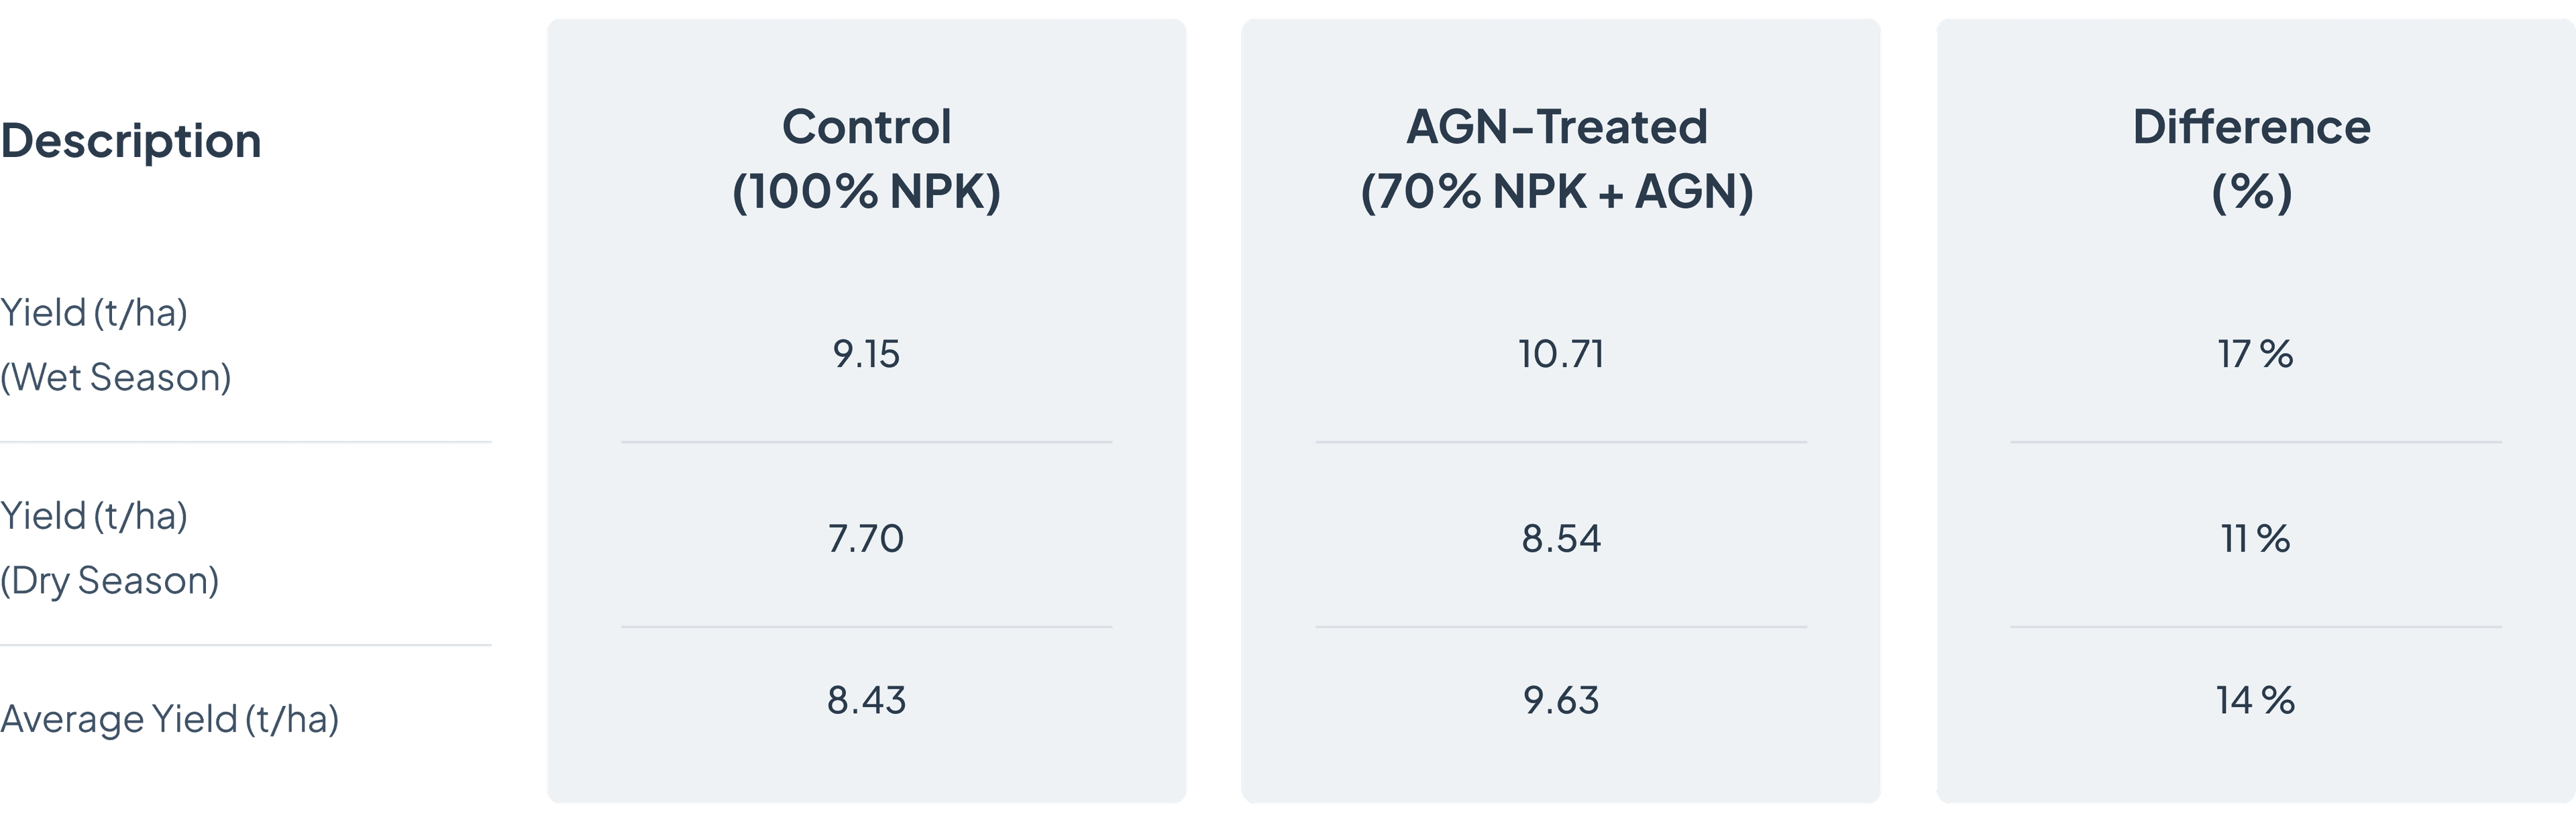The width and height of the screenshot is (2576, 822).
Task: Click the Description column header
Action: click(131, 141)
